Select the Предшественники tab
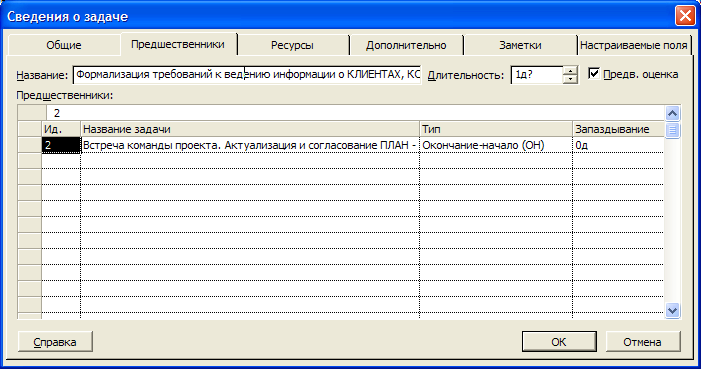Image resolution: width=701 pixels, height=369 pixels. (178, 44)
